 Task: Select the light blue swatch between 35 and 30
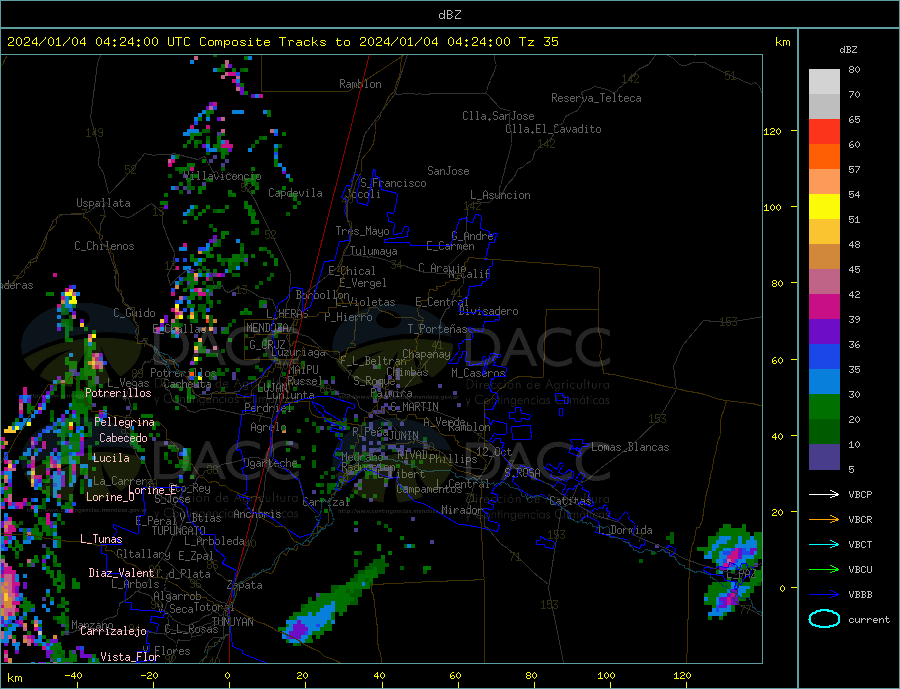[x=824, y=382]
